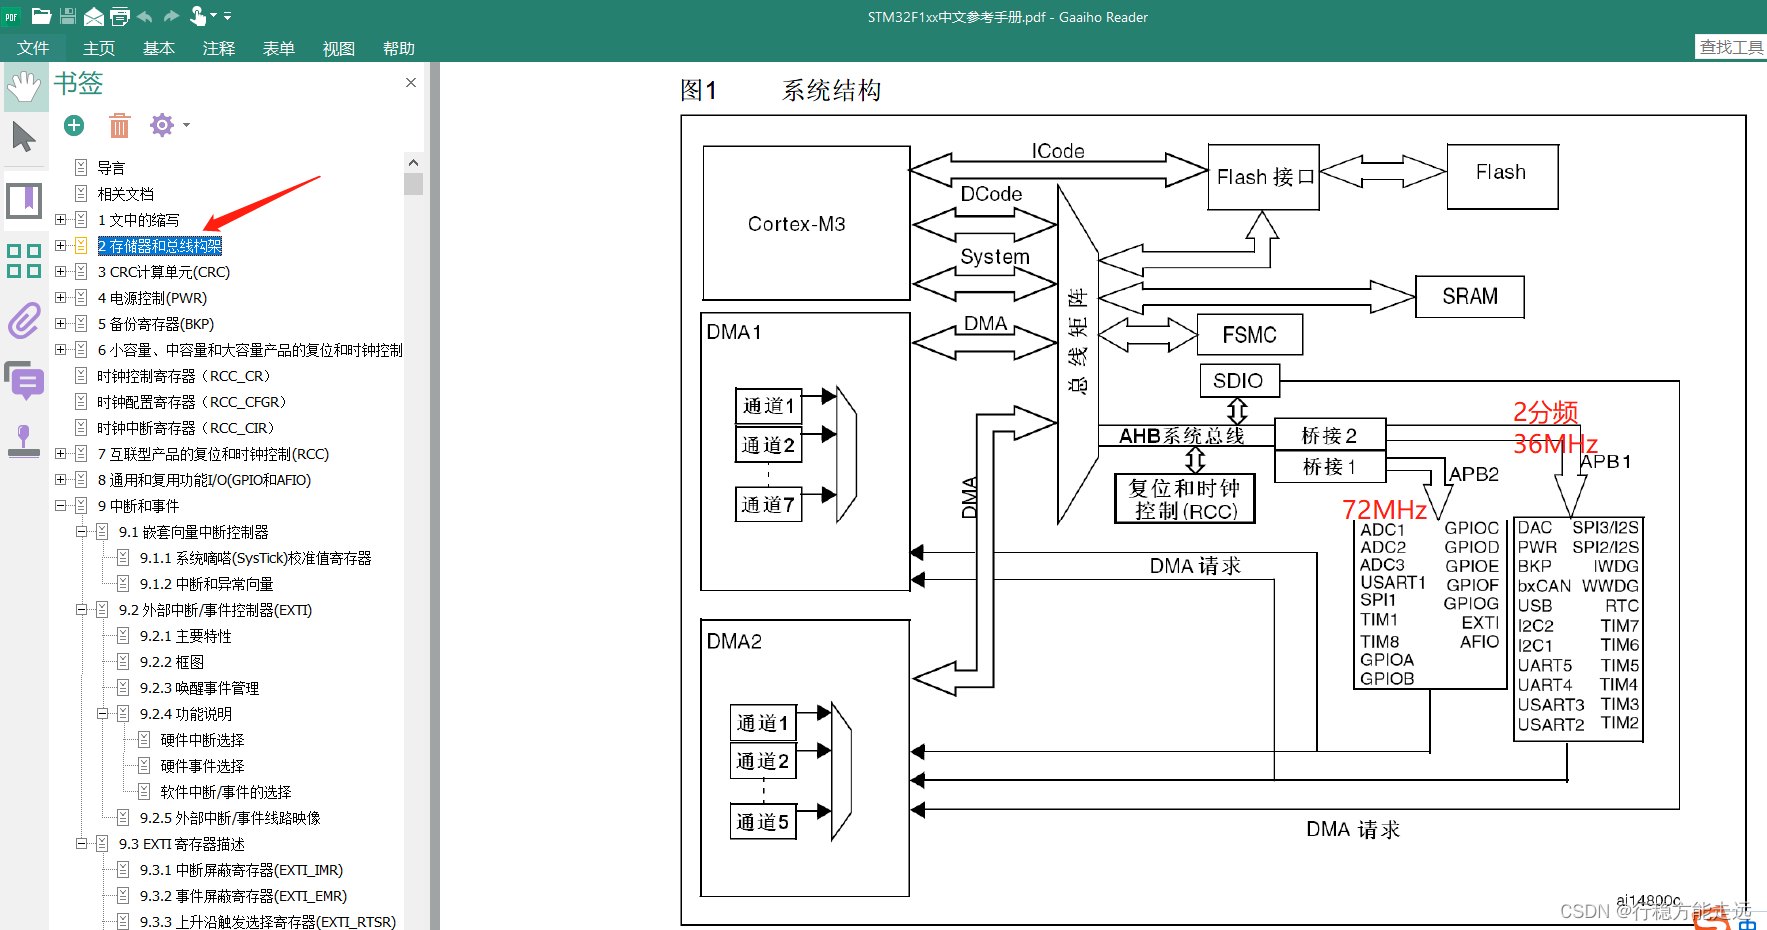Open bookmark settings gear icon
The height and width of the screenshot is (930, 1767).
(x=161, y=125)
